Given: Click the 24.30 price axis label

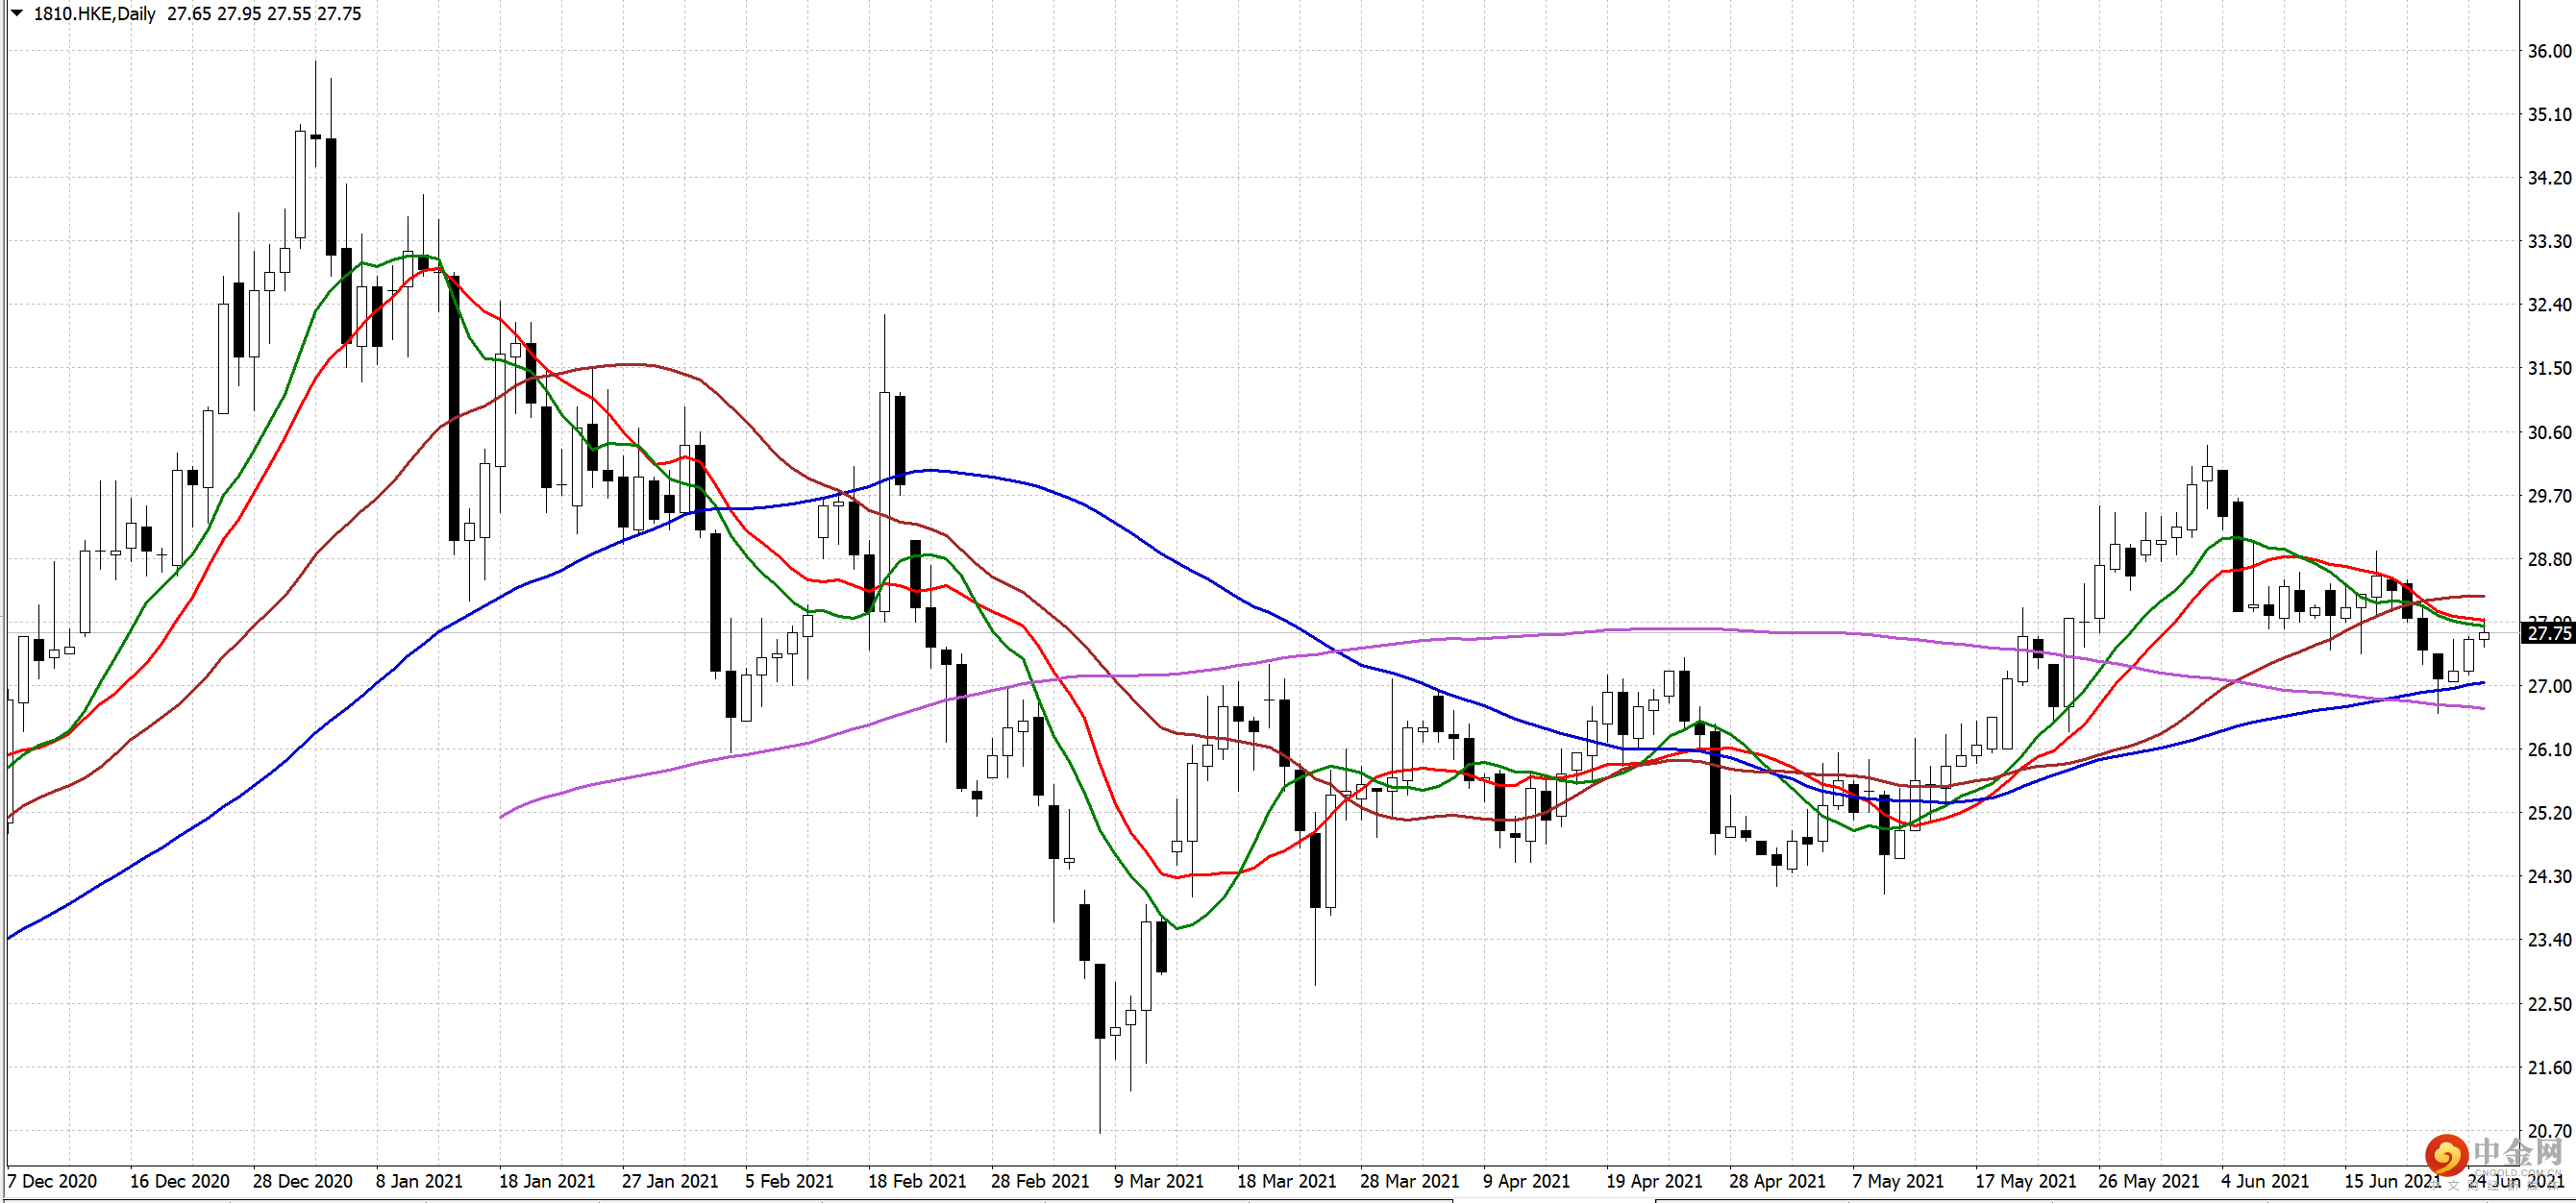Looking at the screenshot, I should pos(2548,877).
